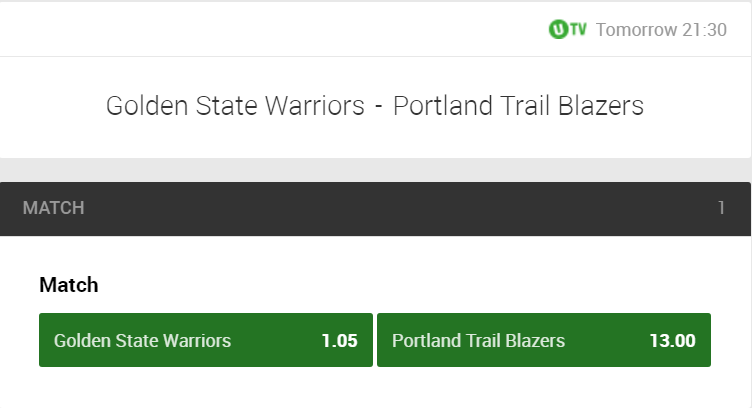Click the dash between the team names
Viewport: 752px width, 408px height.
379,107
